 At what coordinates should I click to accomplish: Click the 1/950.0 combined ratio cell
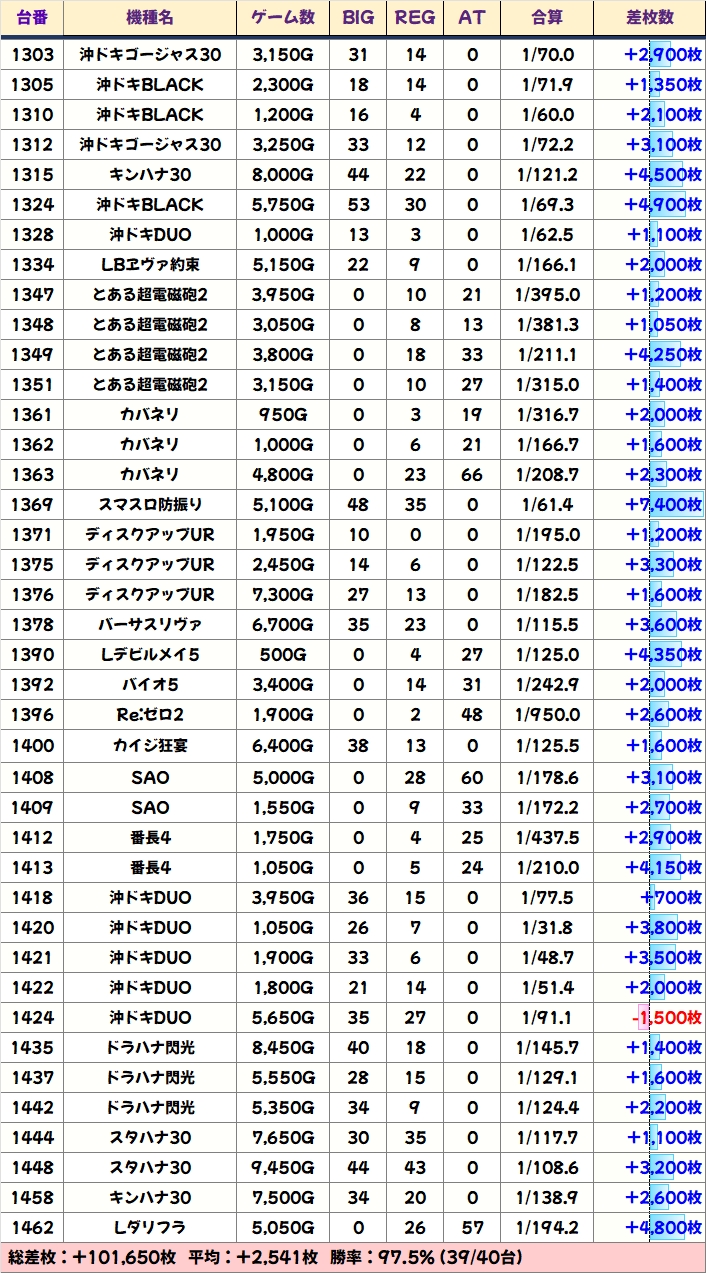(x=546, y=715)
